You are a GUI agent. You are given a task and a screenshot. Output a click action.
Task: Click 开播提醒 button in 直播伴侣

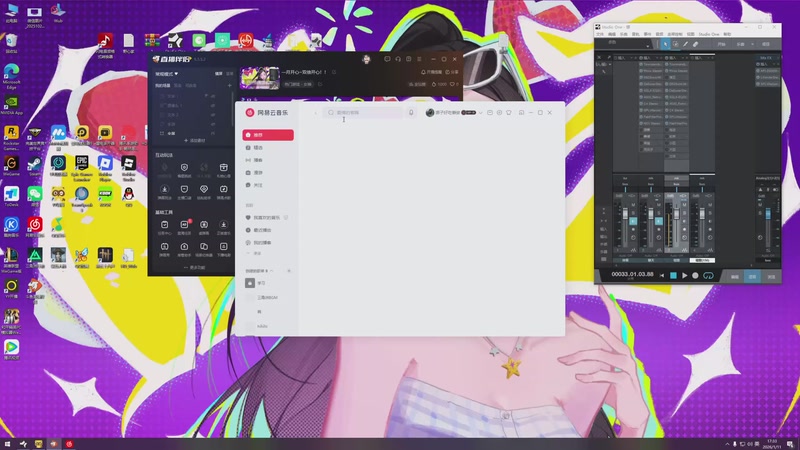point(431,72)
